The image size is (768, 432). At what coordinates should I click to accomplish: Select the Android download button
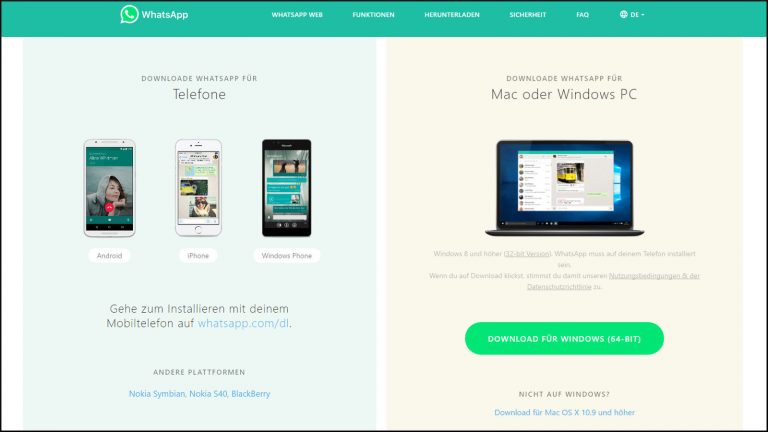pos(109,256)
